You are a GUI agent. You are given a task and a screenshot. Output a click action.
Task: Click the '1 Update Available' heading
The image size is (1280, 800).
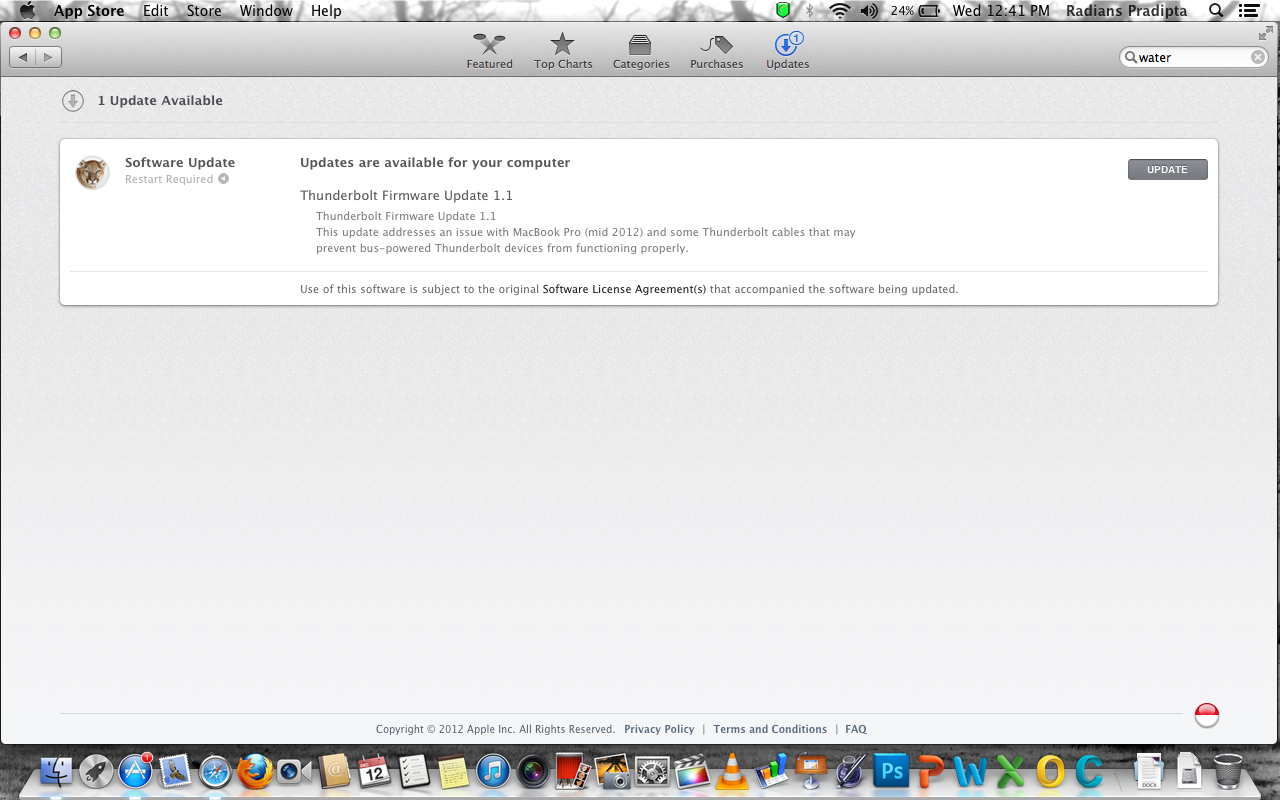pyautogui.click(x=160, y=100)
